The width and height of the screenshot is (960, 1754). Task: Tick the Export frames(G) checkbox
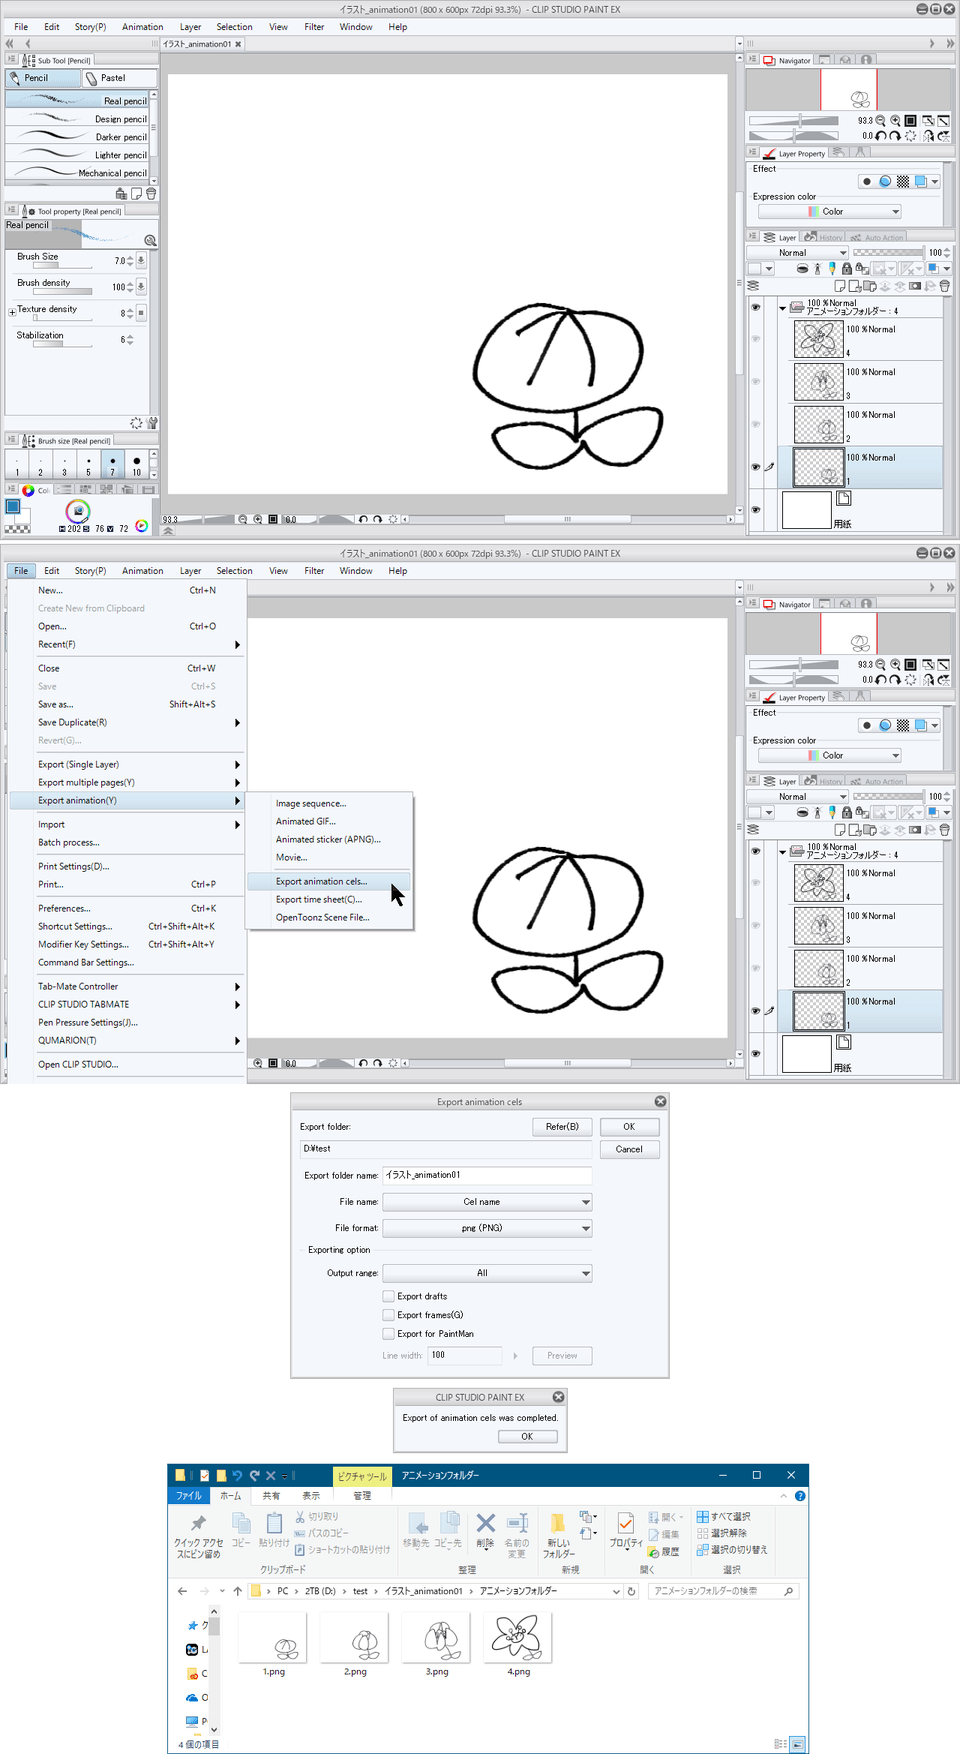tap(389, 1315)
